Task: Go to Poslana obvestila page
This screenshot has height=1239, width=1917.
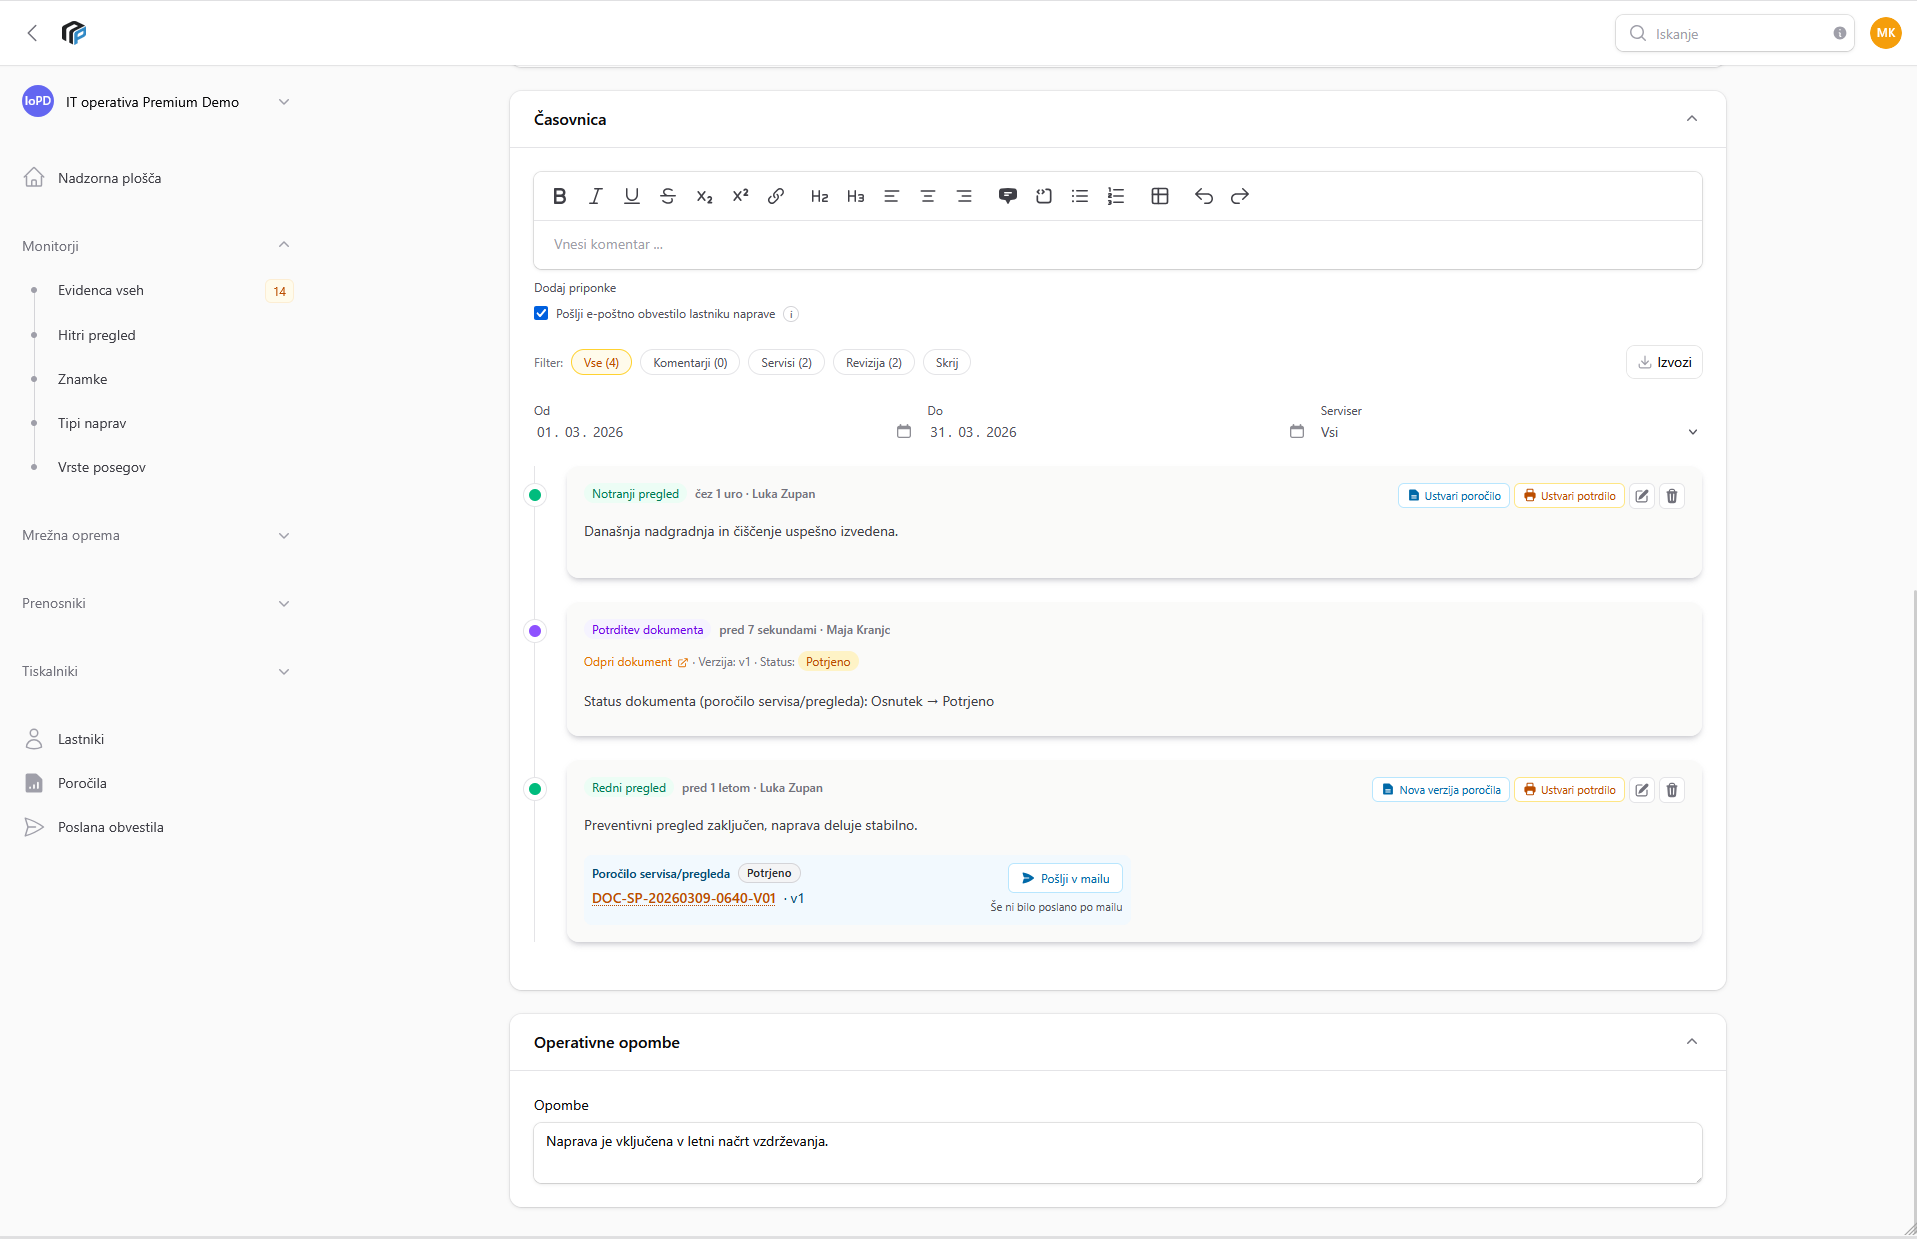Action: [110, 827]
